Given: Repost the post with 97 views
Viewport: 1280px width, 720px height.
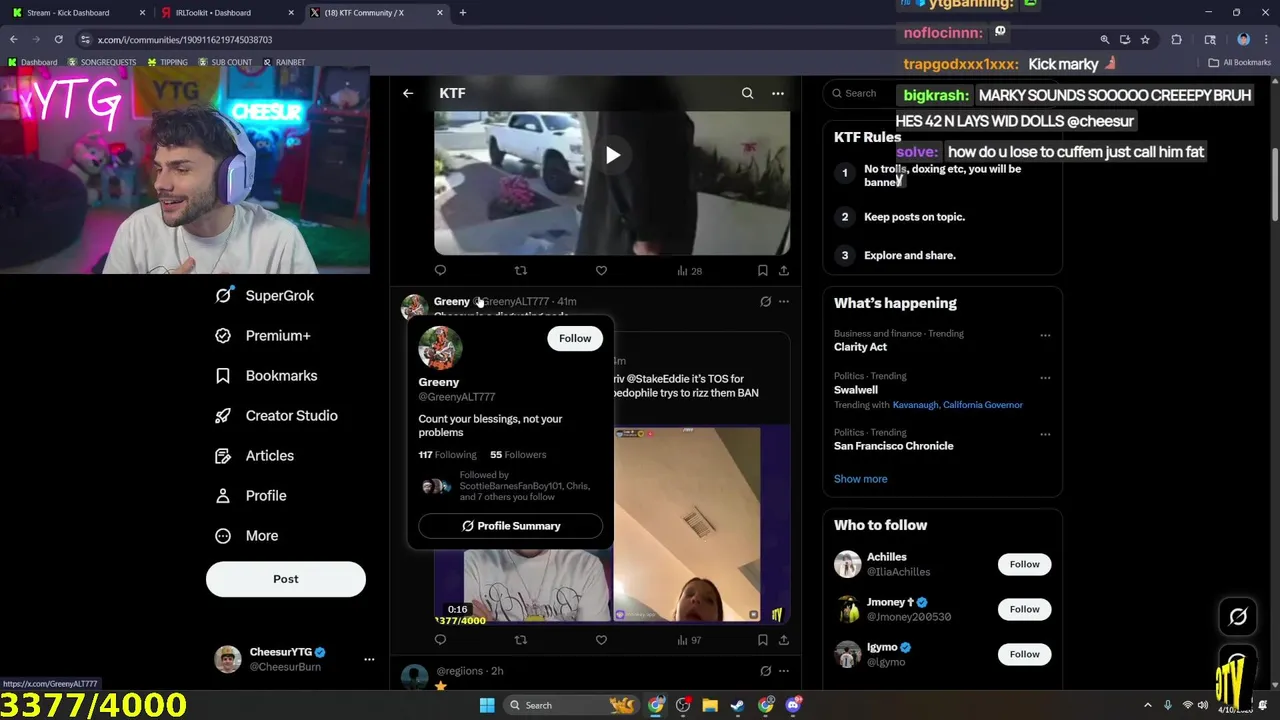Looking at the screenshot, I should tap(520, 640).
